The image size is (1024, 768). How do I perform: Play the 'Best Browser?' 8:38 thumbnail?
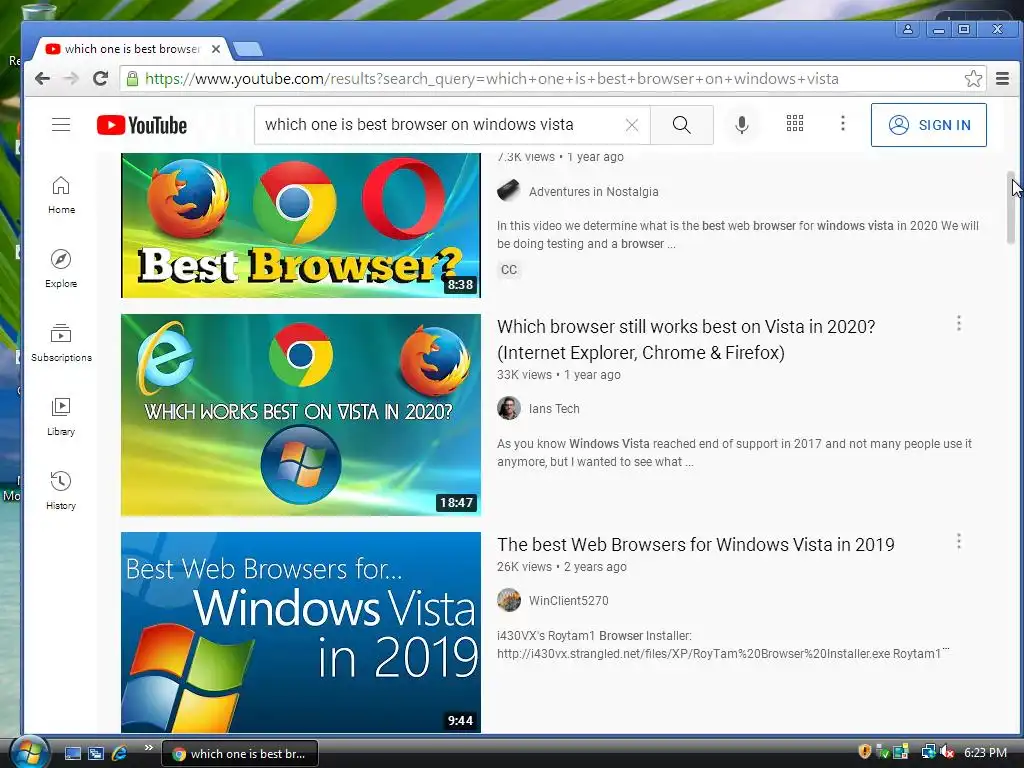pos(300,225)
